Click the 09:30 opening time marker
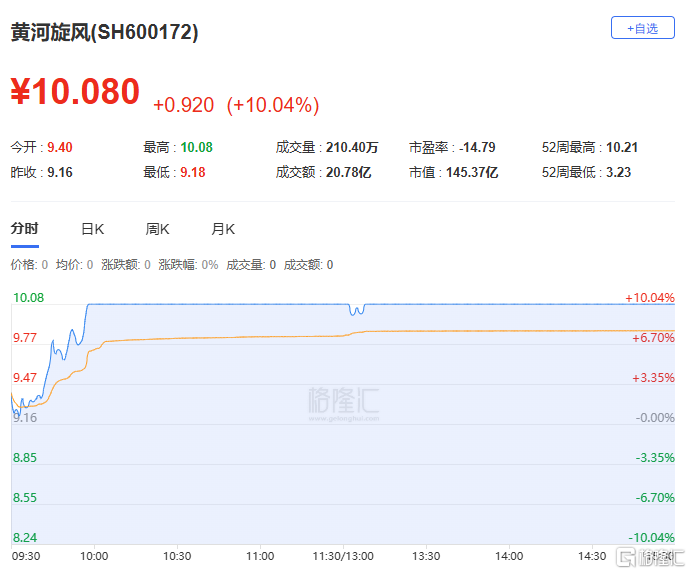Screen dimensions: 691x574 click(26, 555)
